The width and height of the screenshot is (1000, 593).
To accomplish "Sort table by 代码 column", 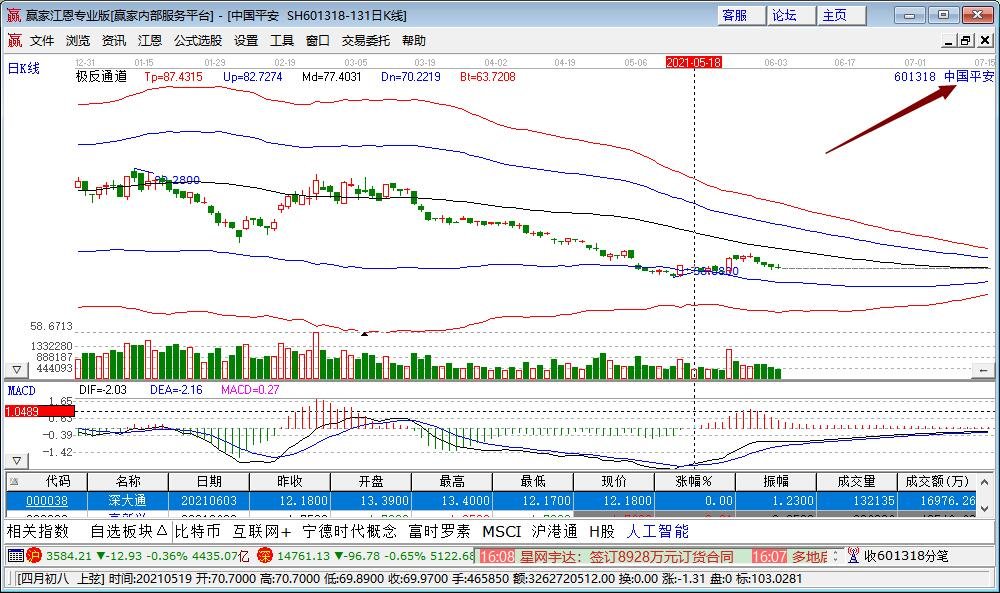I will click(58, 481).
